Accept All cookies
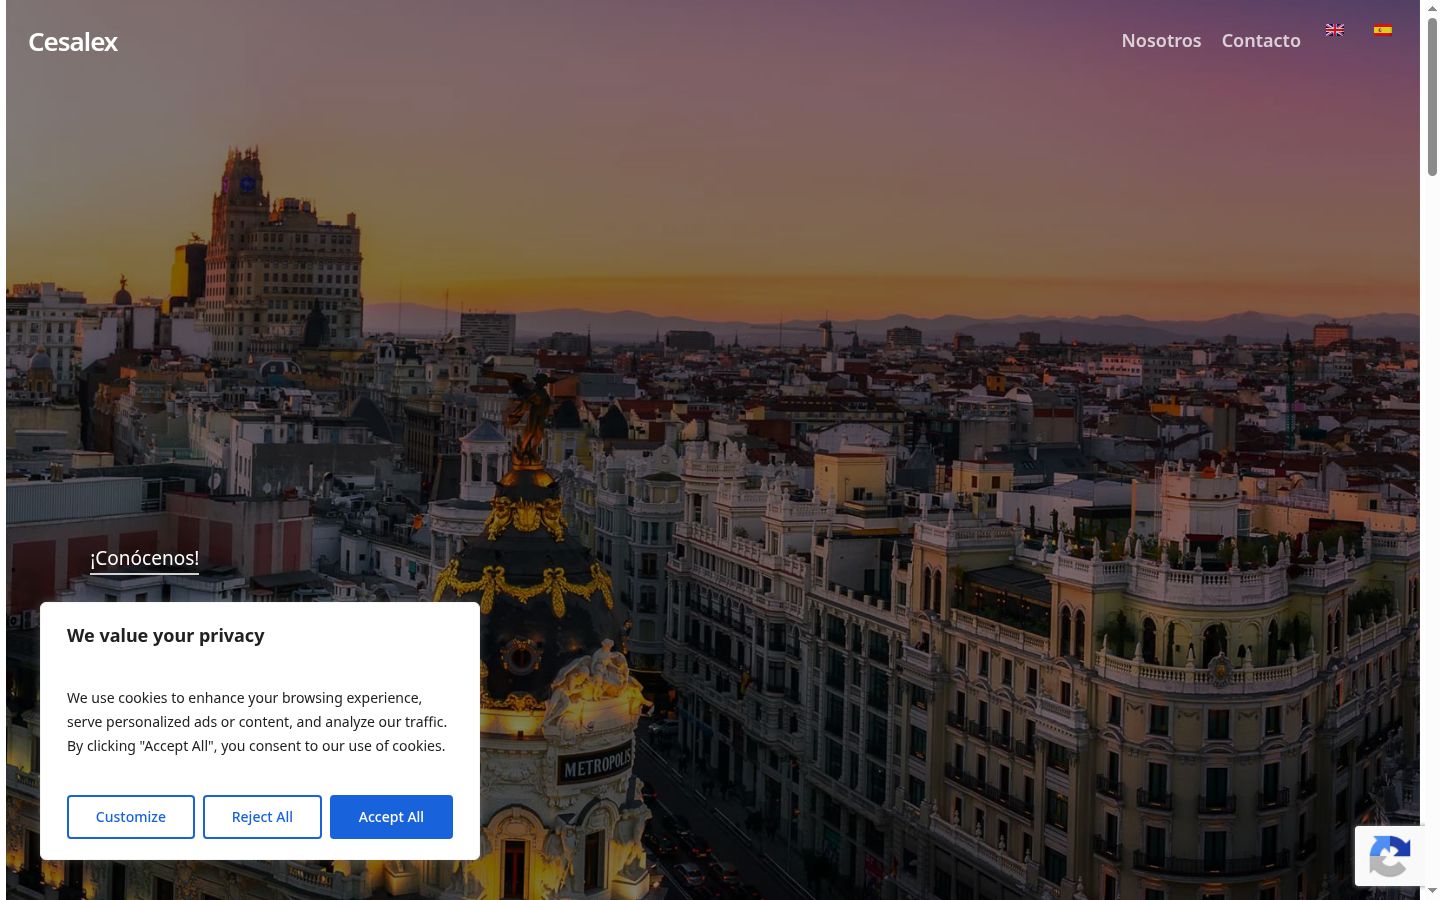The image size is (1440, 900). [x=391, y=817]
